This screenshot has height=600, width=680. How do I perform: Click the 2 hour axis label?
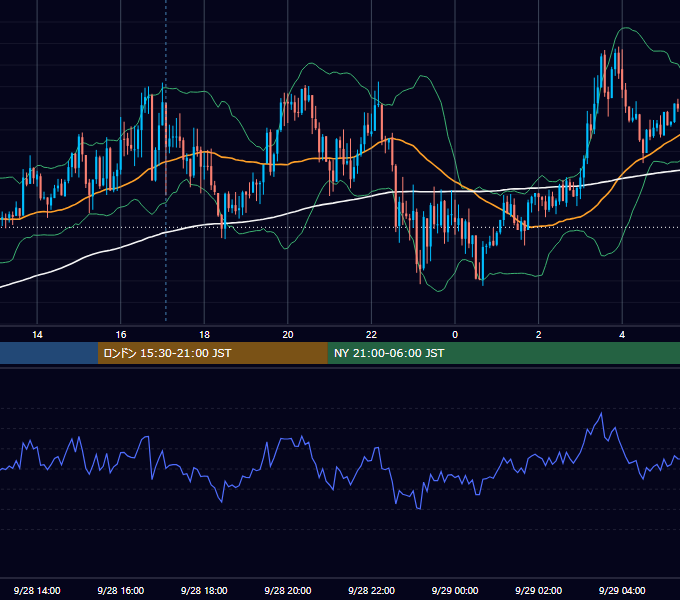click(539, 335)
